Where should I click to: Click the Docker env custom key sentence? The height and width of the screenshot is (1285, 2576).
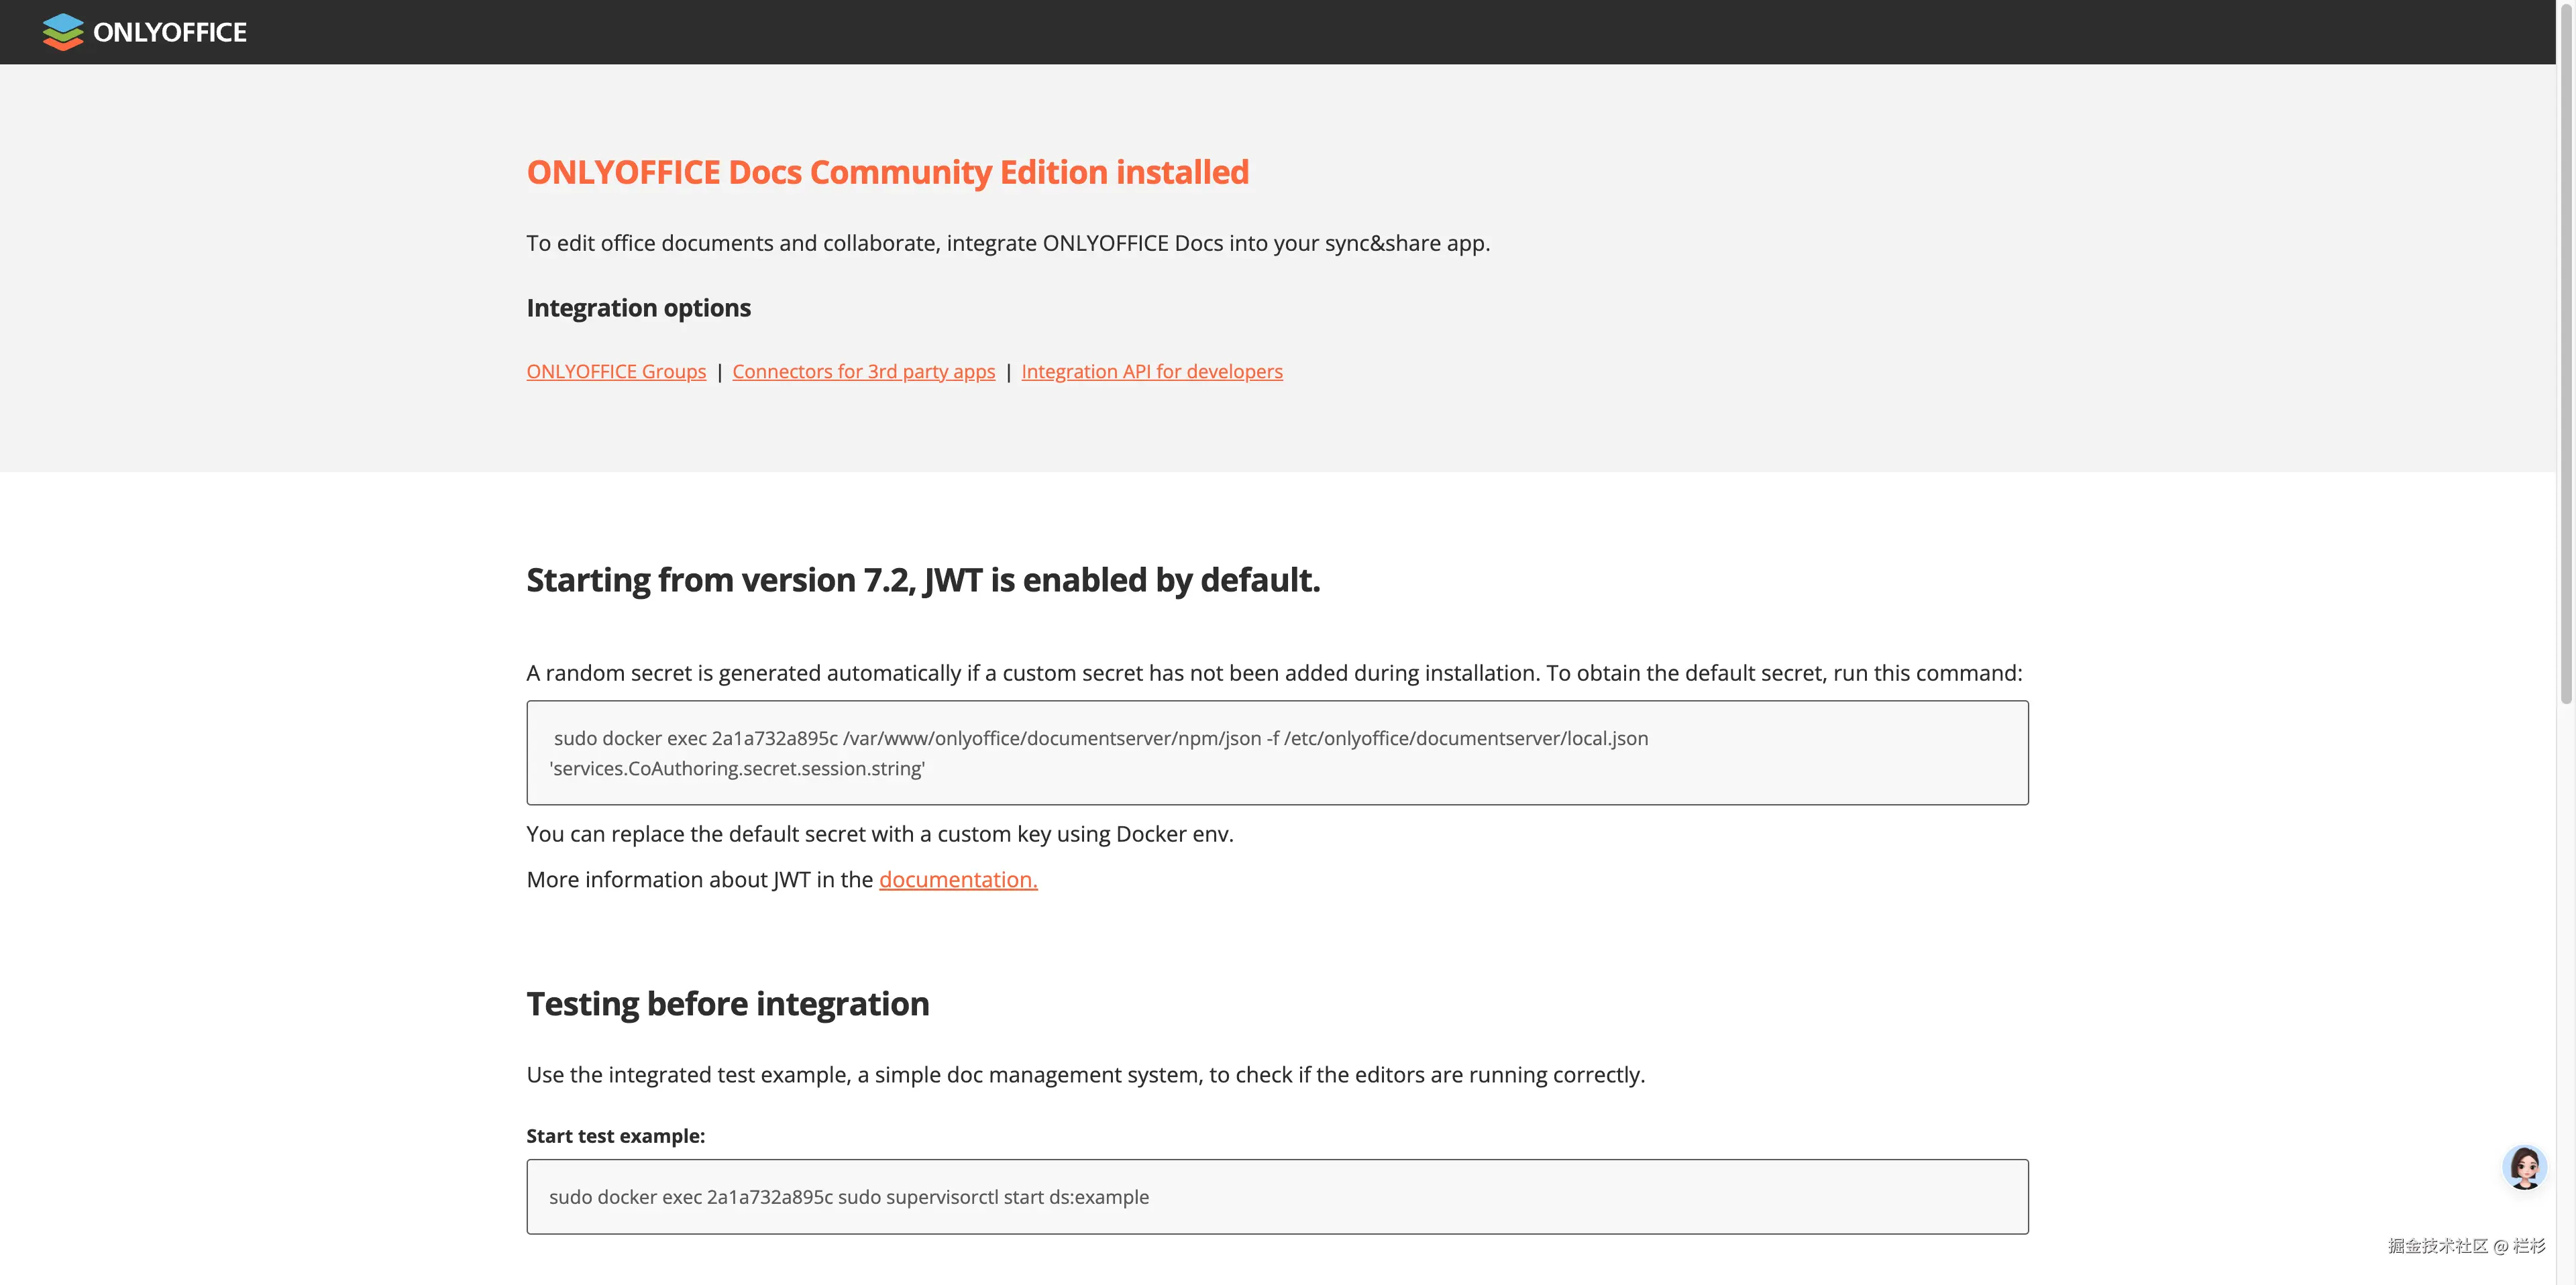(879, 834)
